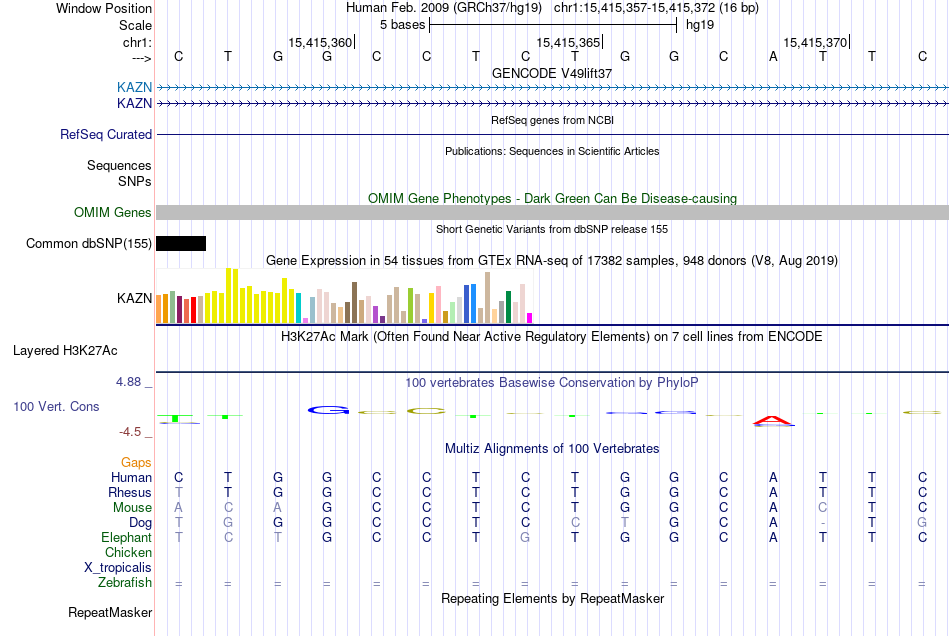
Task: Click the Gaps row label
Action: click(x=136, y=463)
